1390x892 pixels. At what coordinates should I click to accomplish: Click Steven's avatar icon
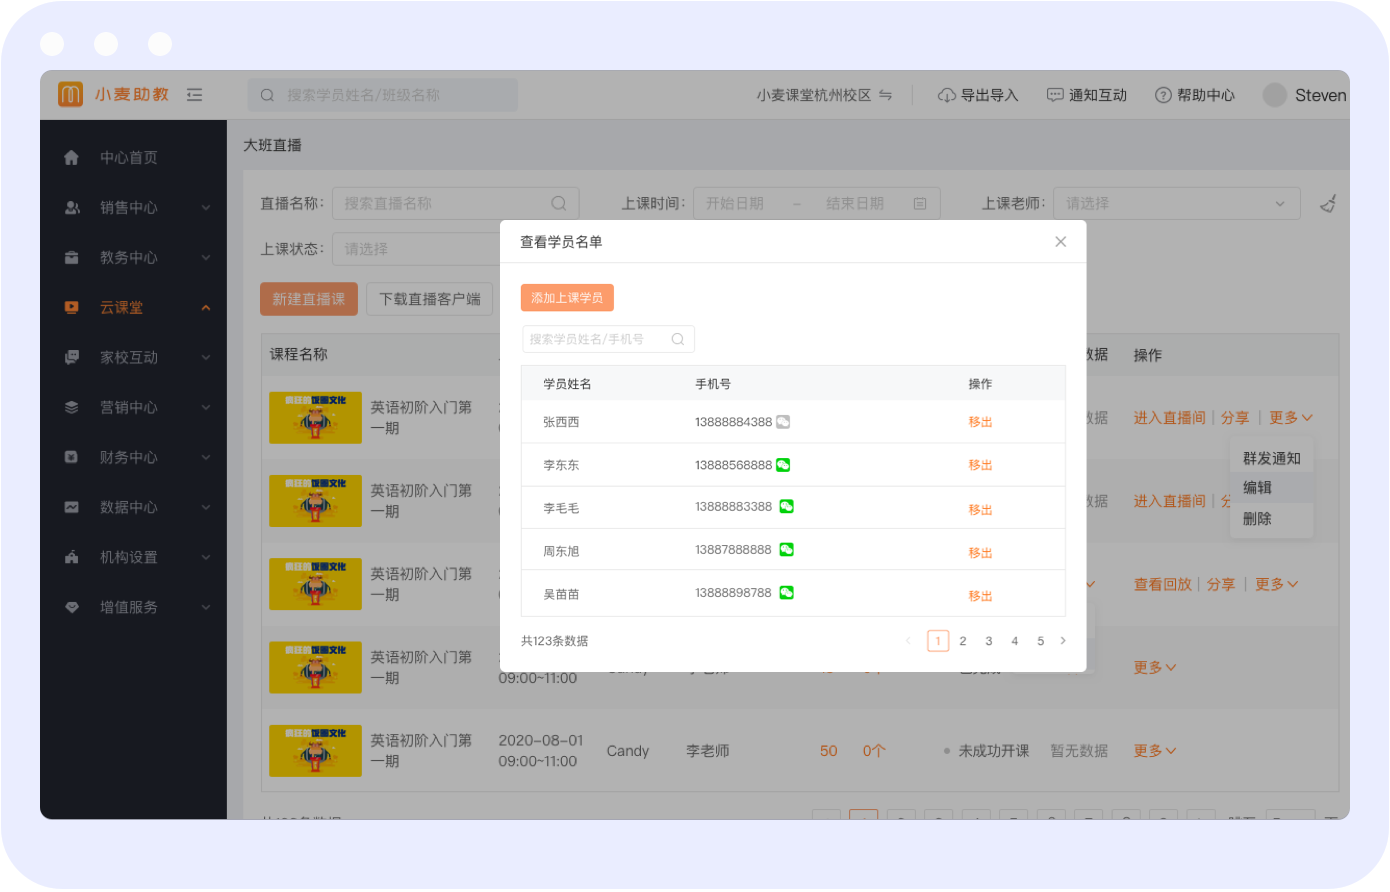click(x=1275, y=95)
